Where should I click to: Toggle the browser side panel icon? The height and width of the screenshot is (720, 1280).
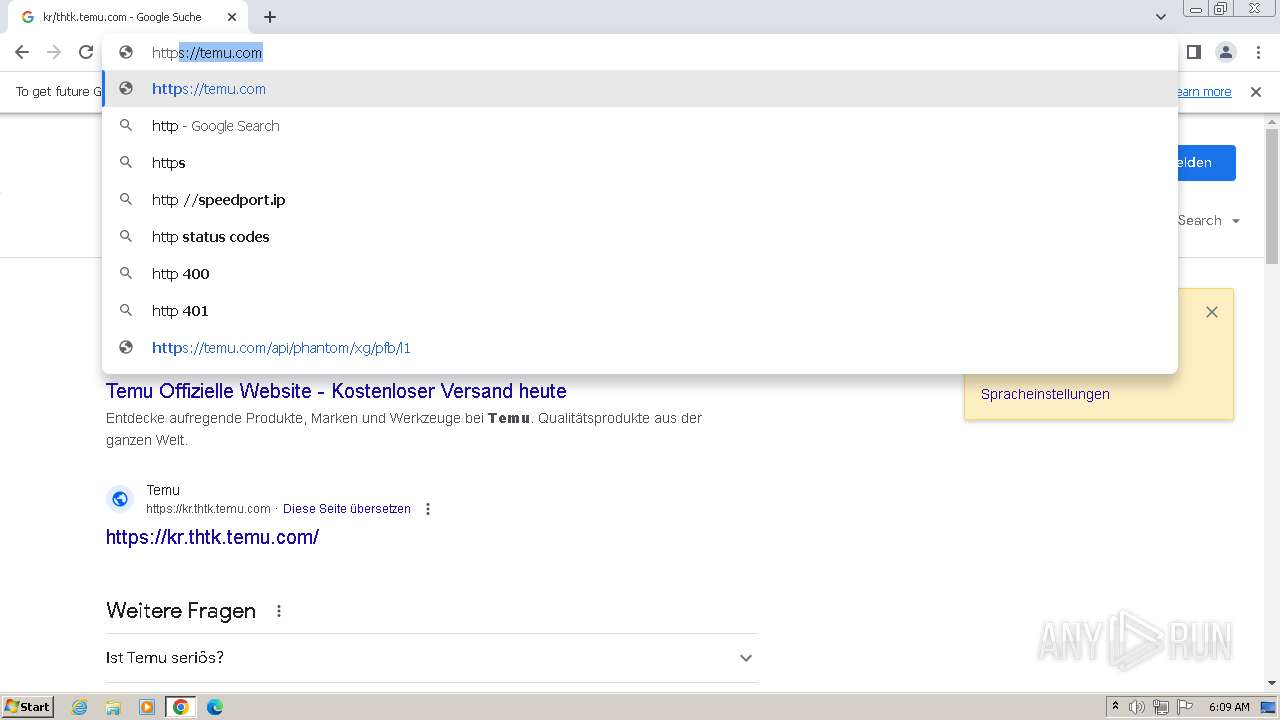[x=1193, y=52]
